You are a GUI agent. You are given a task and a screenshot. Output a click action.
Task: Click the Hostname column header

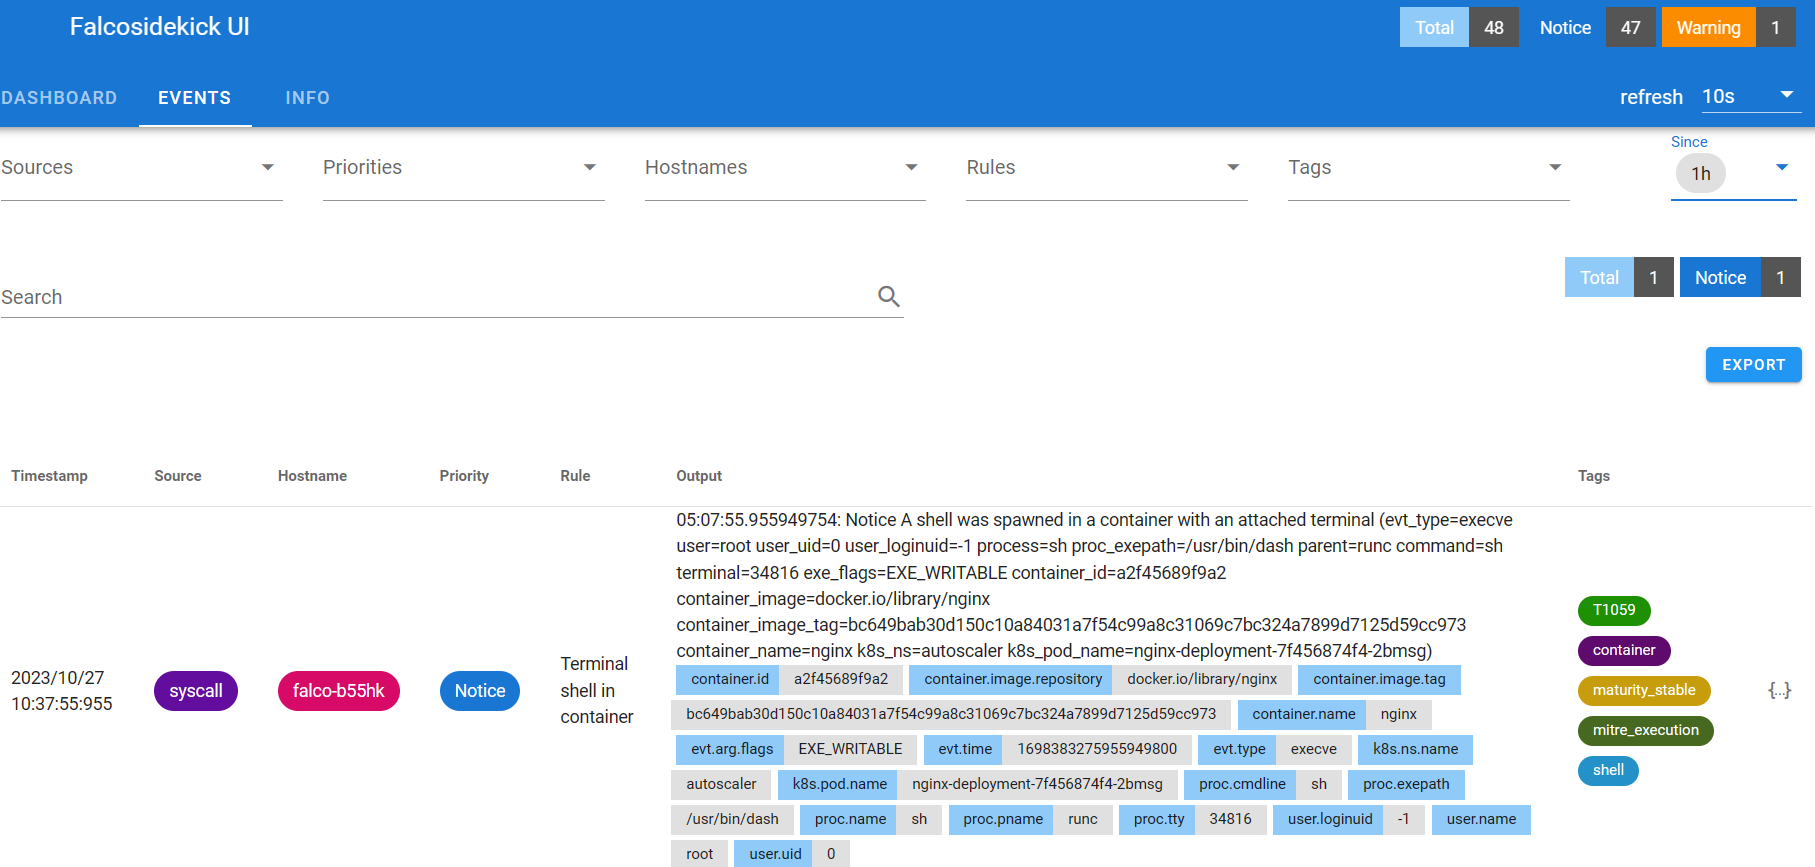click(x=312, y=476)
